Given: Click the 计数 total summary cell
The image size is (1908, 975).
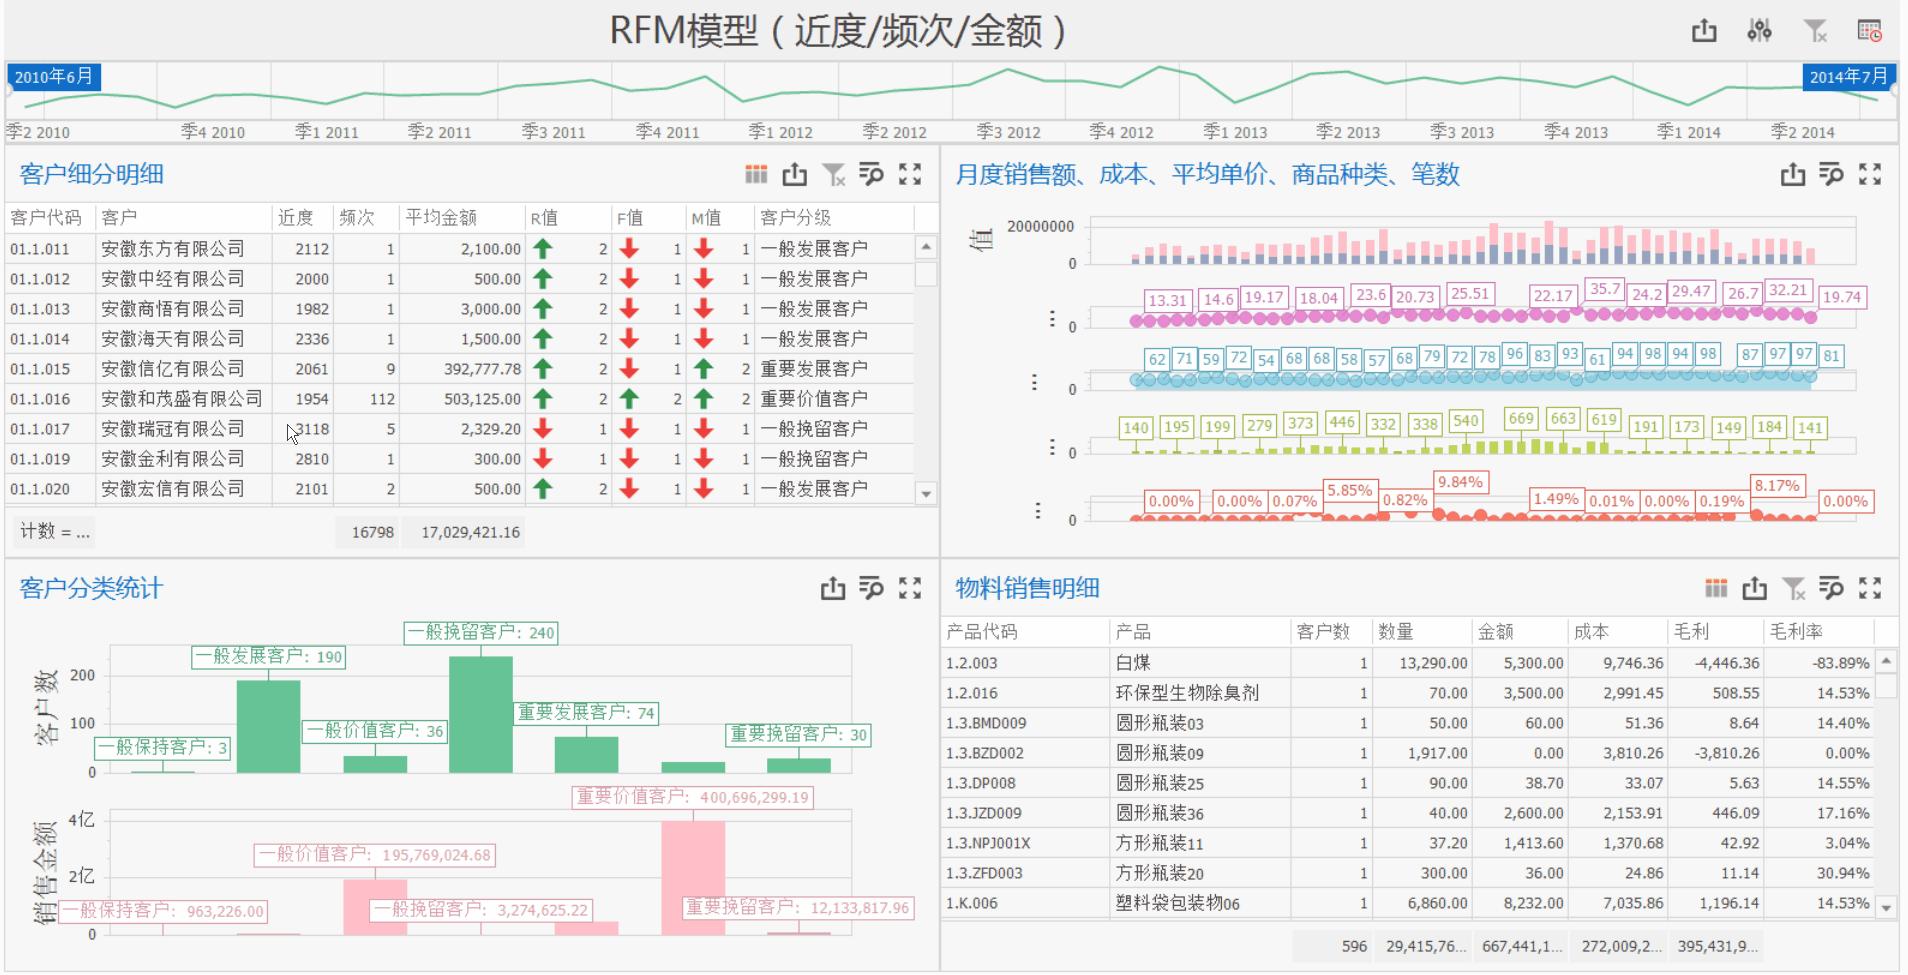Looking at the screenshot, I should point(54,533).
